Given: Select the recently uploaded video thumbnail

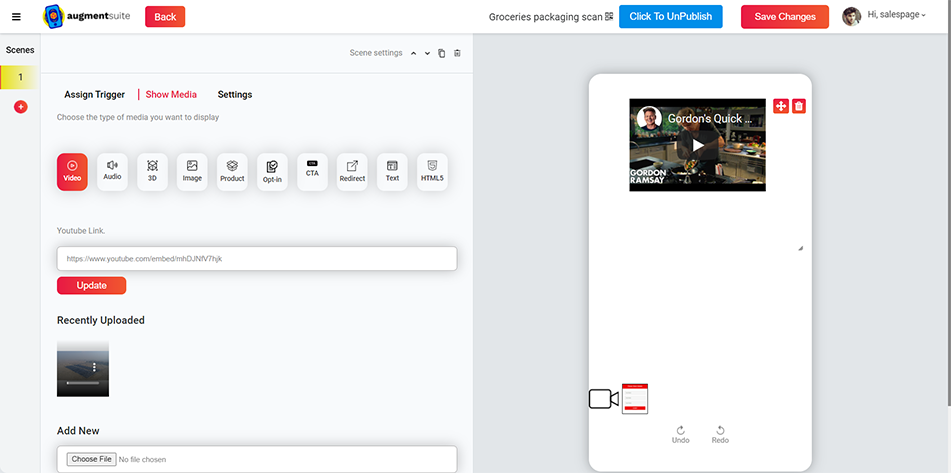Looking at the screenshot, I should point(83,369).
